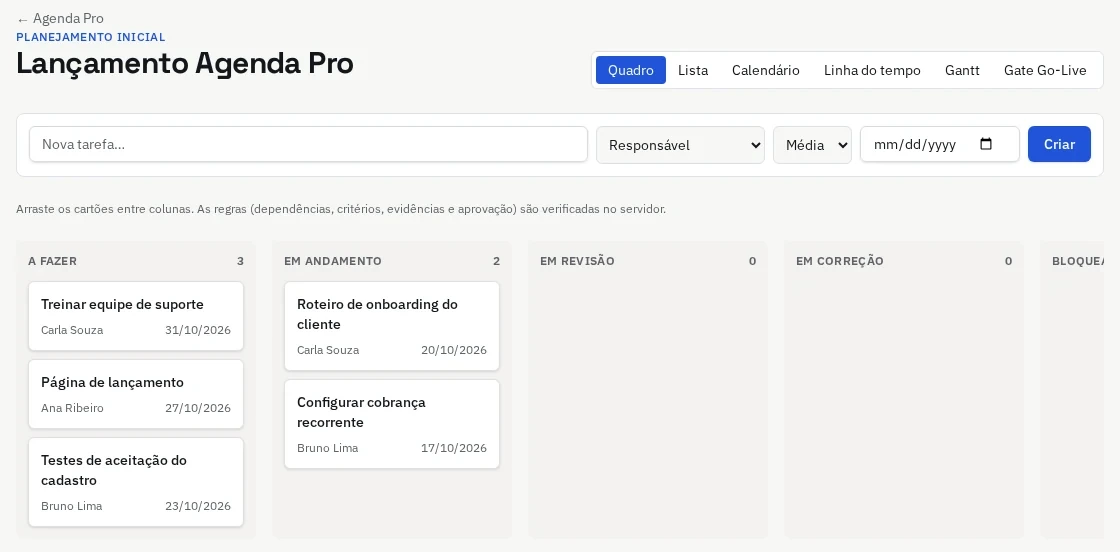
Task: Click Bruno Lima on Configurar cobrança card
Action: 328,448
